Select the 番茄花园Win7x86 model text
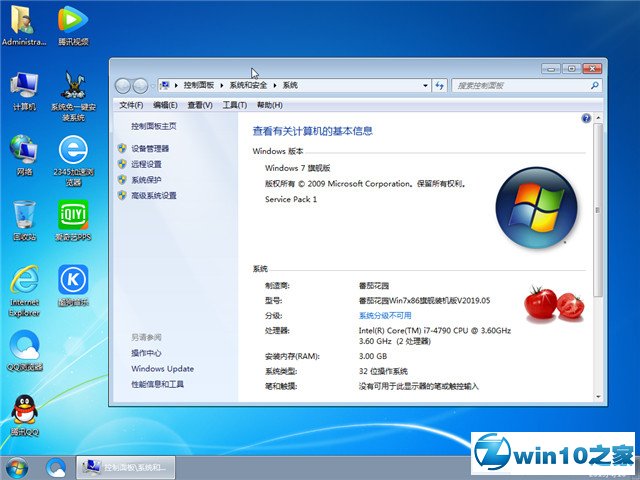 (424, 300)
